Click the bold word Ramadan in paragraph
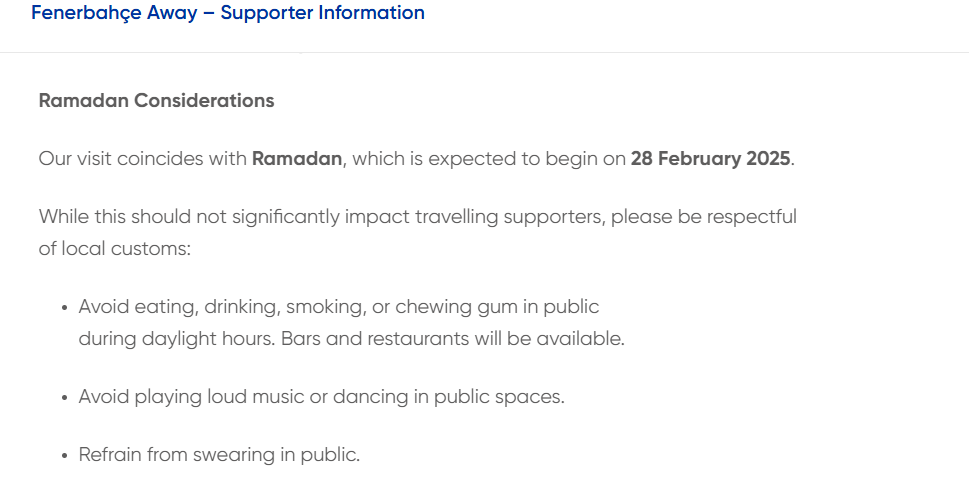 pos(297,159)
